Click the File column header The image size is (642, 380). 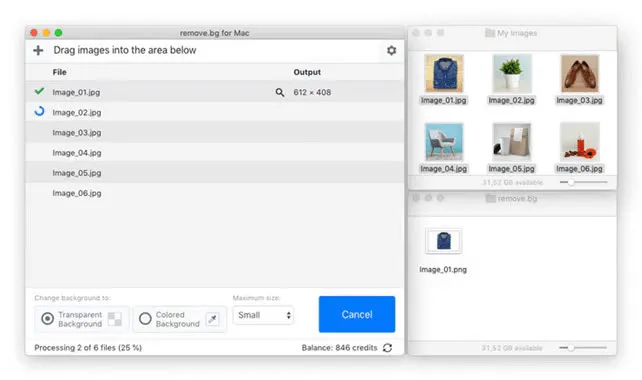(59, 72)
